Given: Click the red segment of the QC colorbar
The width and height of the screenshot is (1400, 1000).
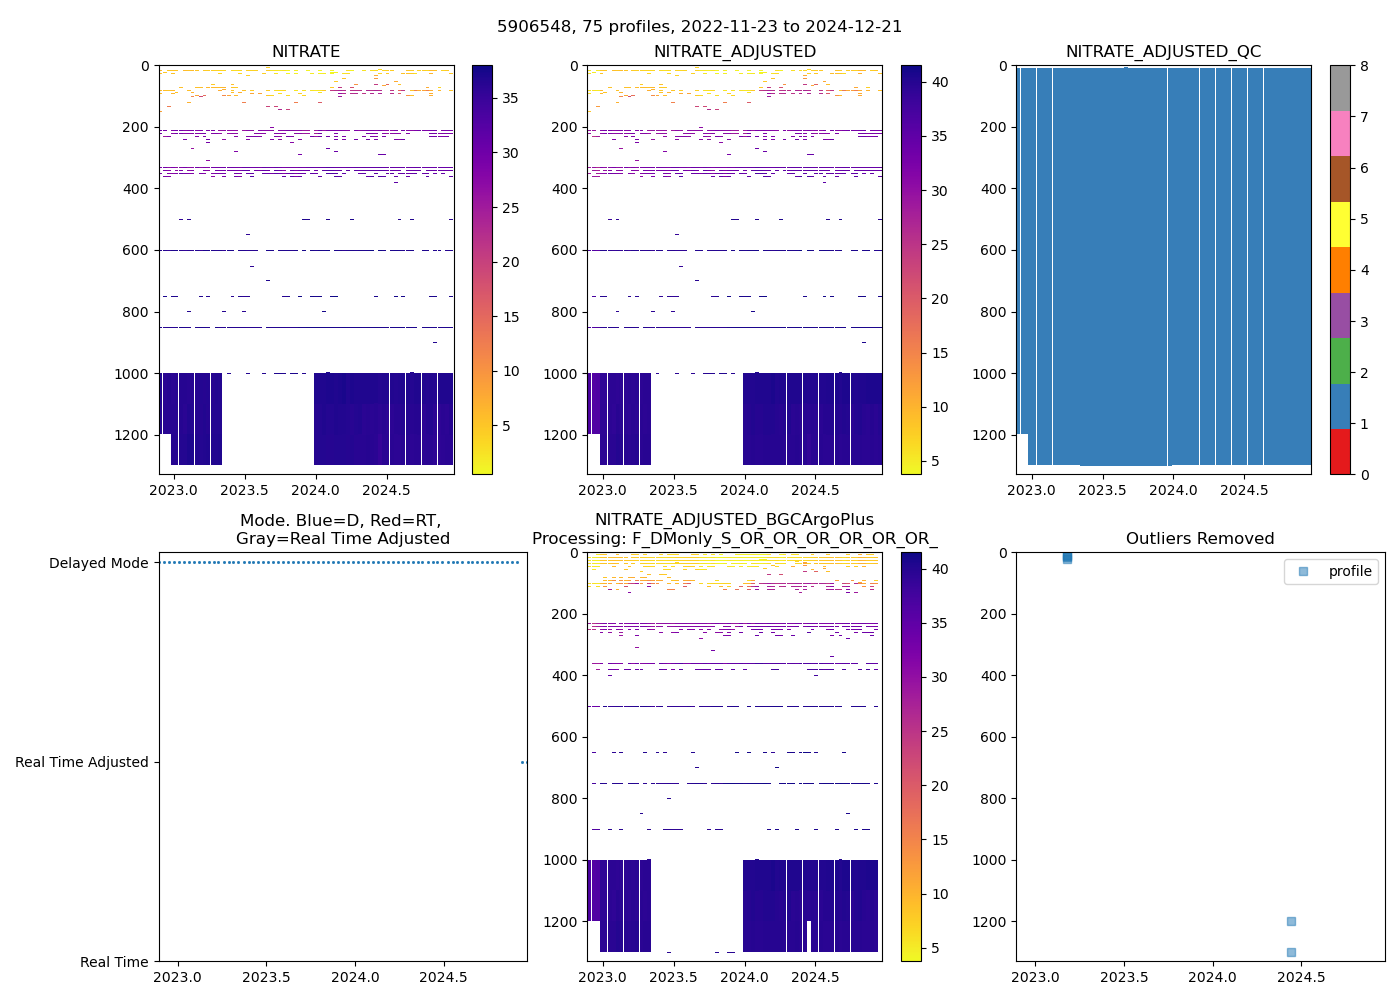Looking at the screenshot, I should [x=1340, y=452].
